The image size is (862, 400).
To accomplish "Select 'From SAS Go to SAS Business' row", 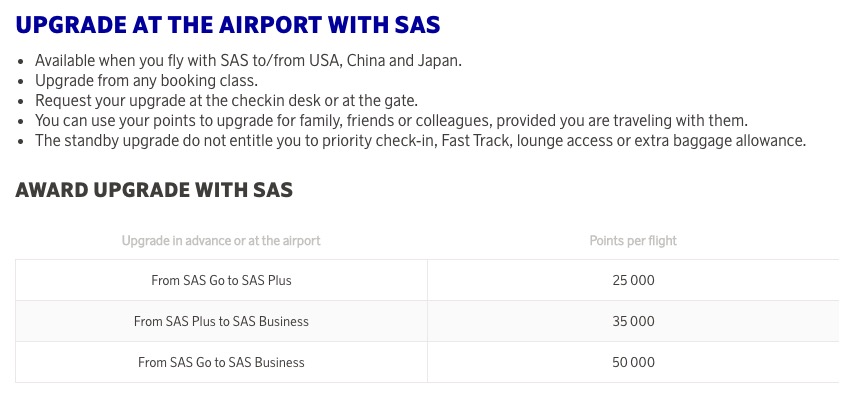I will [x=427, y=362].
